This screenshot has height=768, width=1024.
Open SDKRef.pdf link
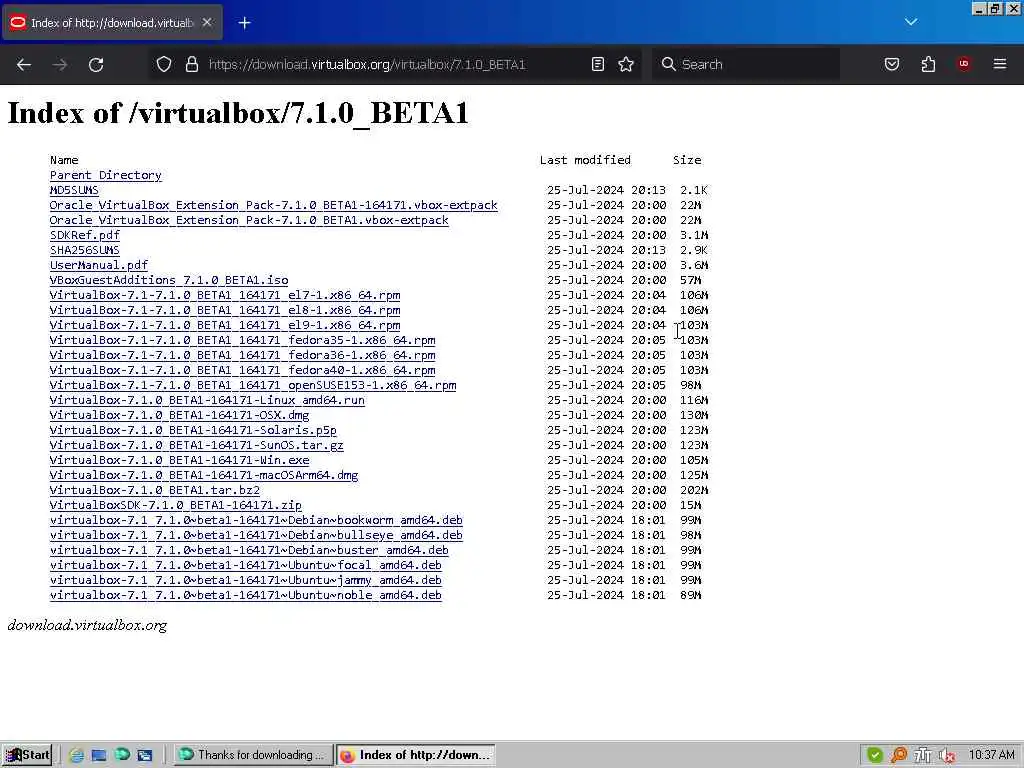pyautogui.click(x=85, y=235)
